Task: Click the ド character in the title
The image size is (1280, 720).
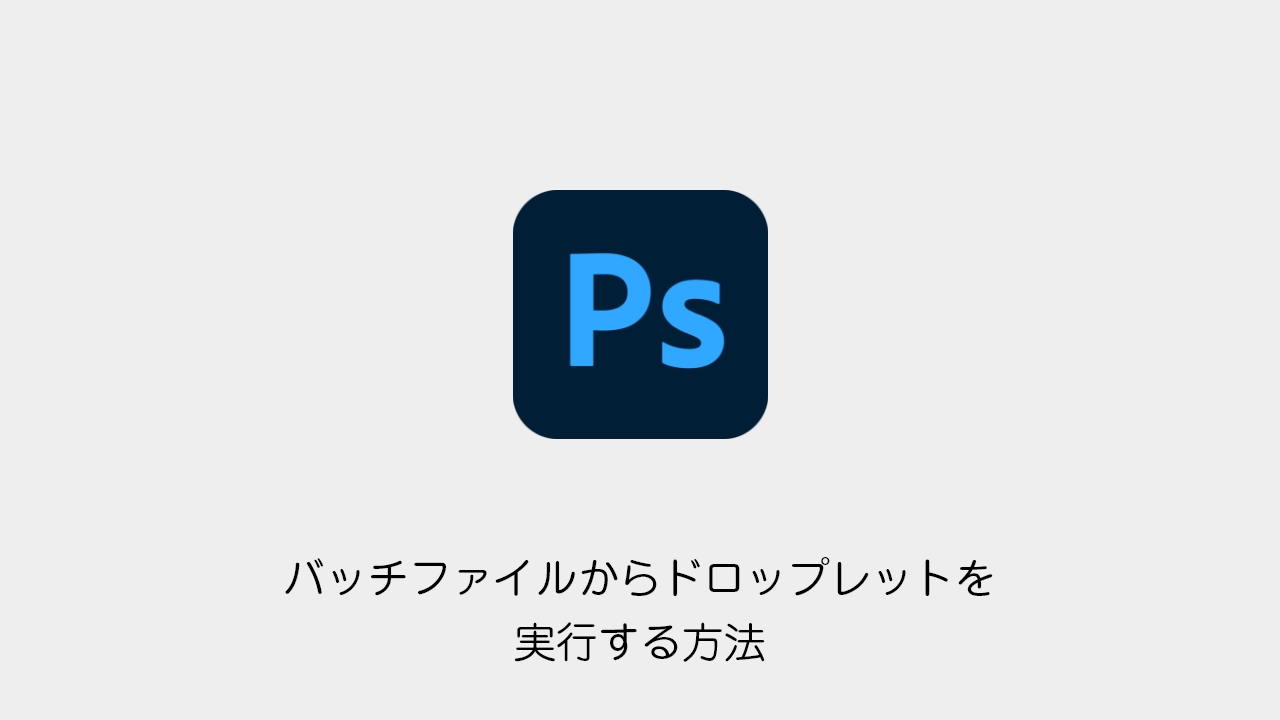Action: [x=680, y=579]
